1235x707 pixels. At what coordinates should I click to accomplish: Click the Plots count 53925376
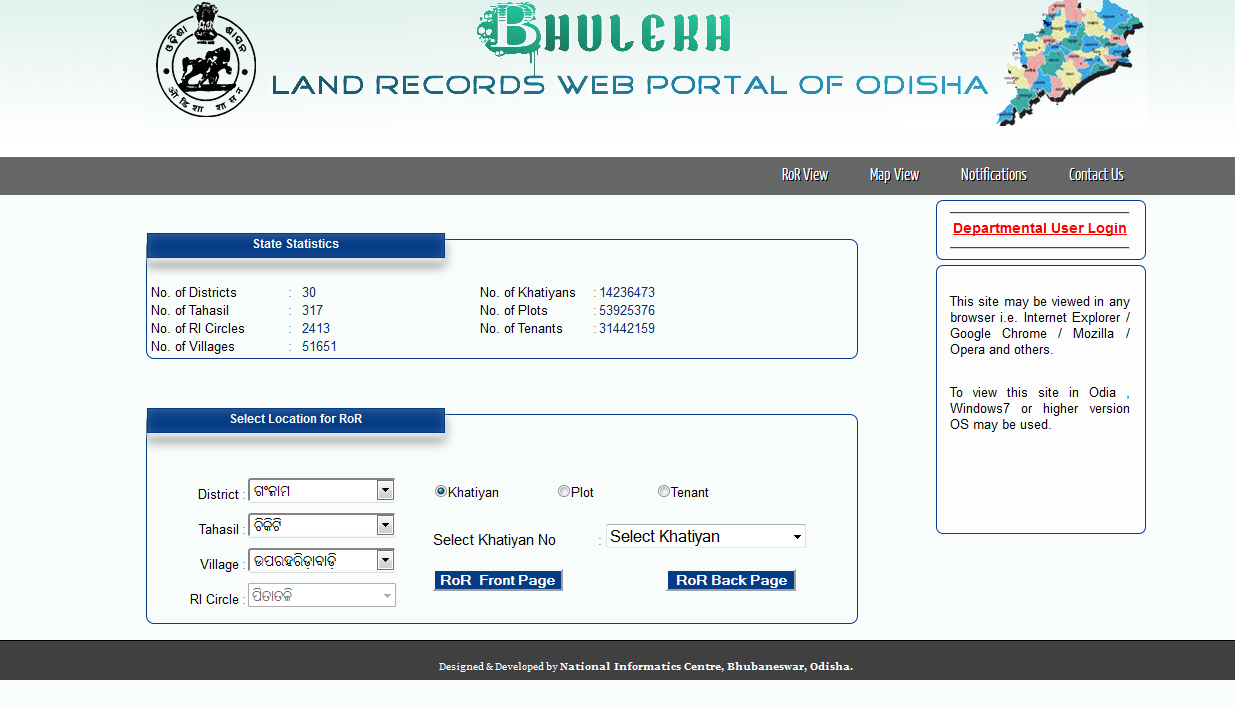tap(627, 311)
